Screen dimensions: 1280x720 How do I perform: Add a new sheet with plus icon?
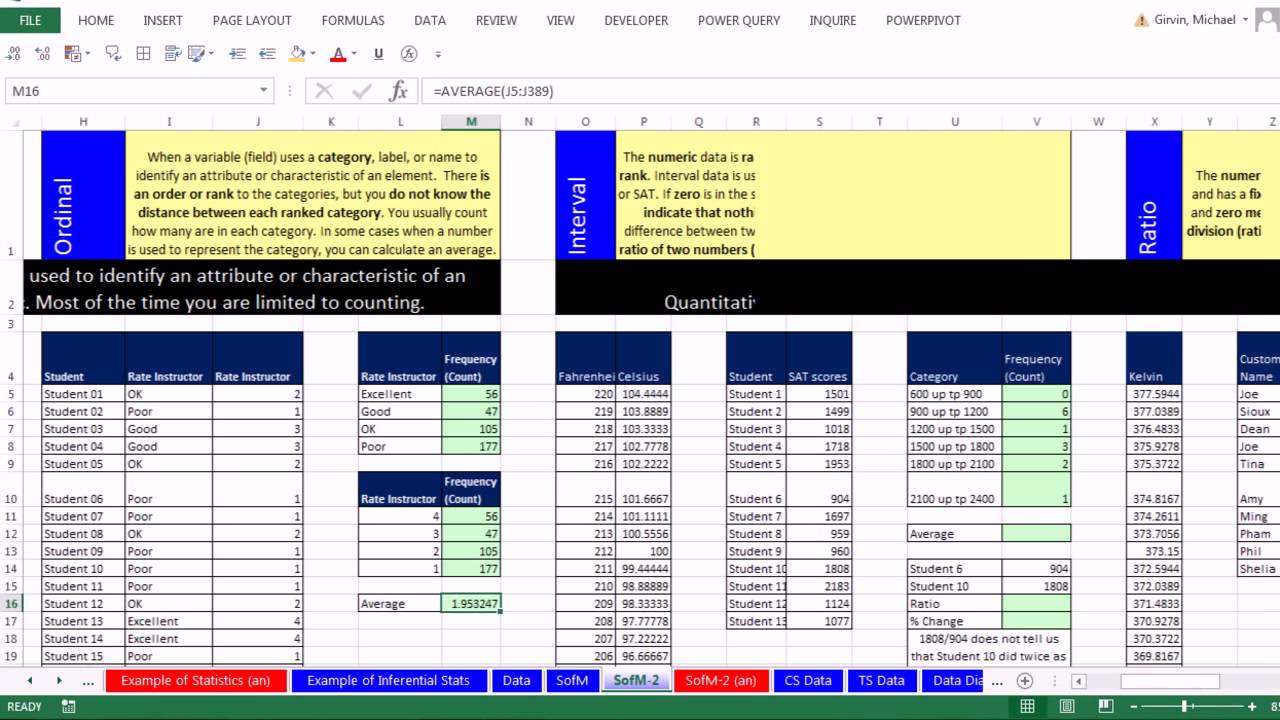click(1024, 681)
